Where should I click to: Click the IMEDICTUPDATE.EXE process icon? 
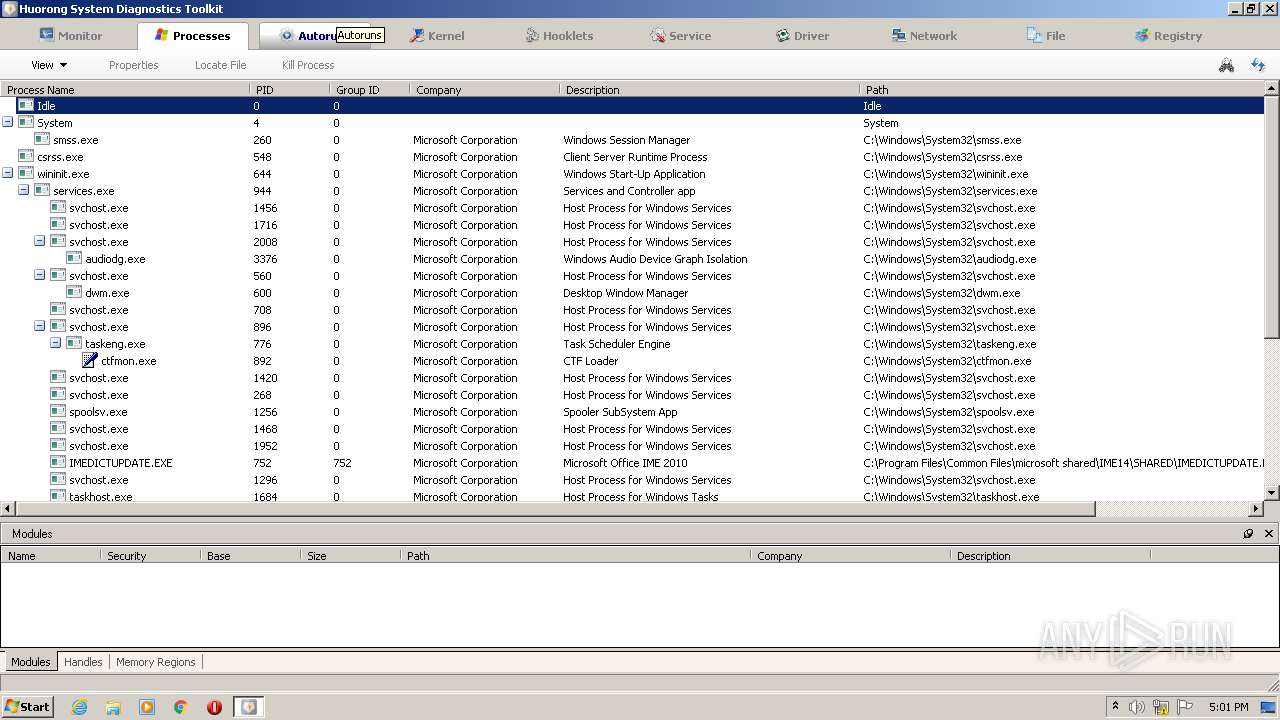[x=58, y=462]
